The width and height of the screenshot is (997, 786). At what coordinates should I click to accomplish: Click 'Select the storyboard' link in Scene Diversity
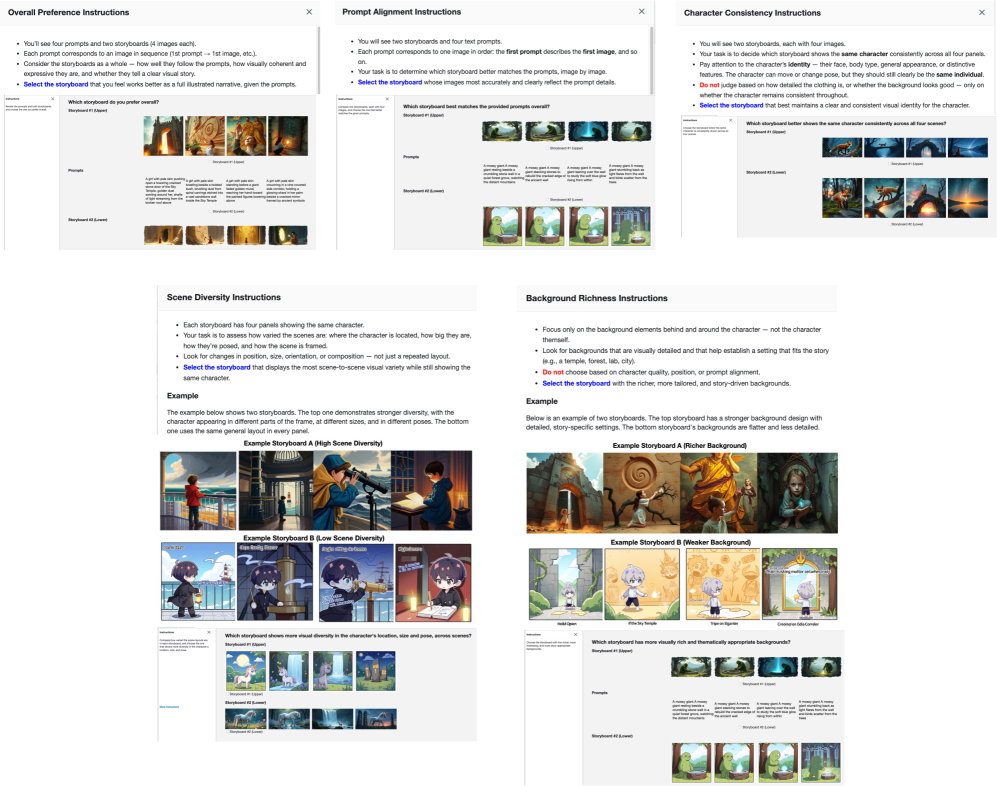217,367
